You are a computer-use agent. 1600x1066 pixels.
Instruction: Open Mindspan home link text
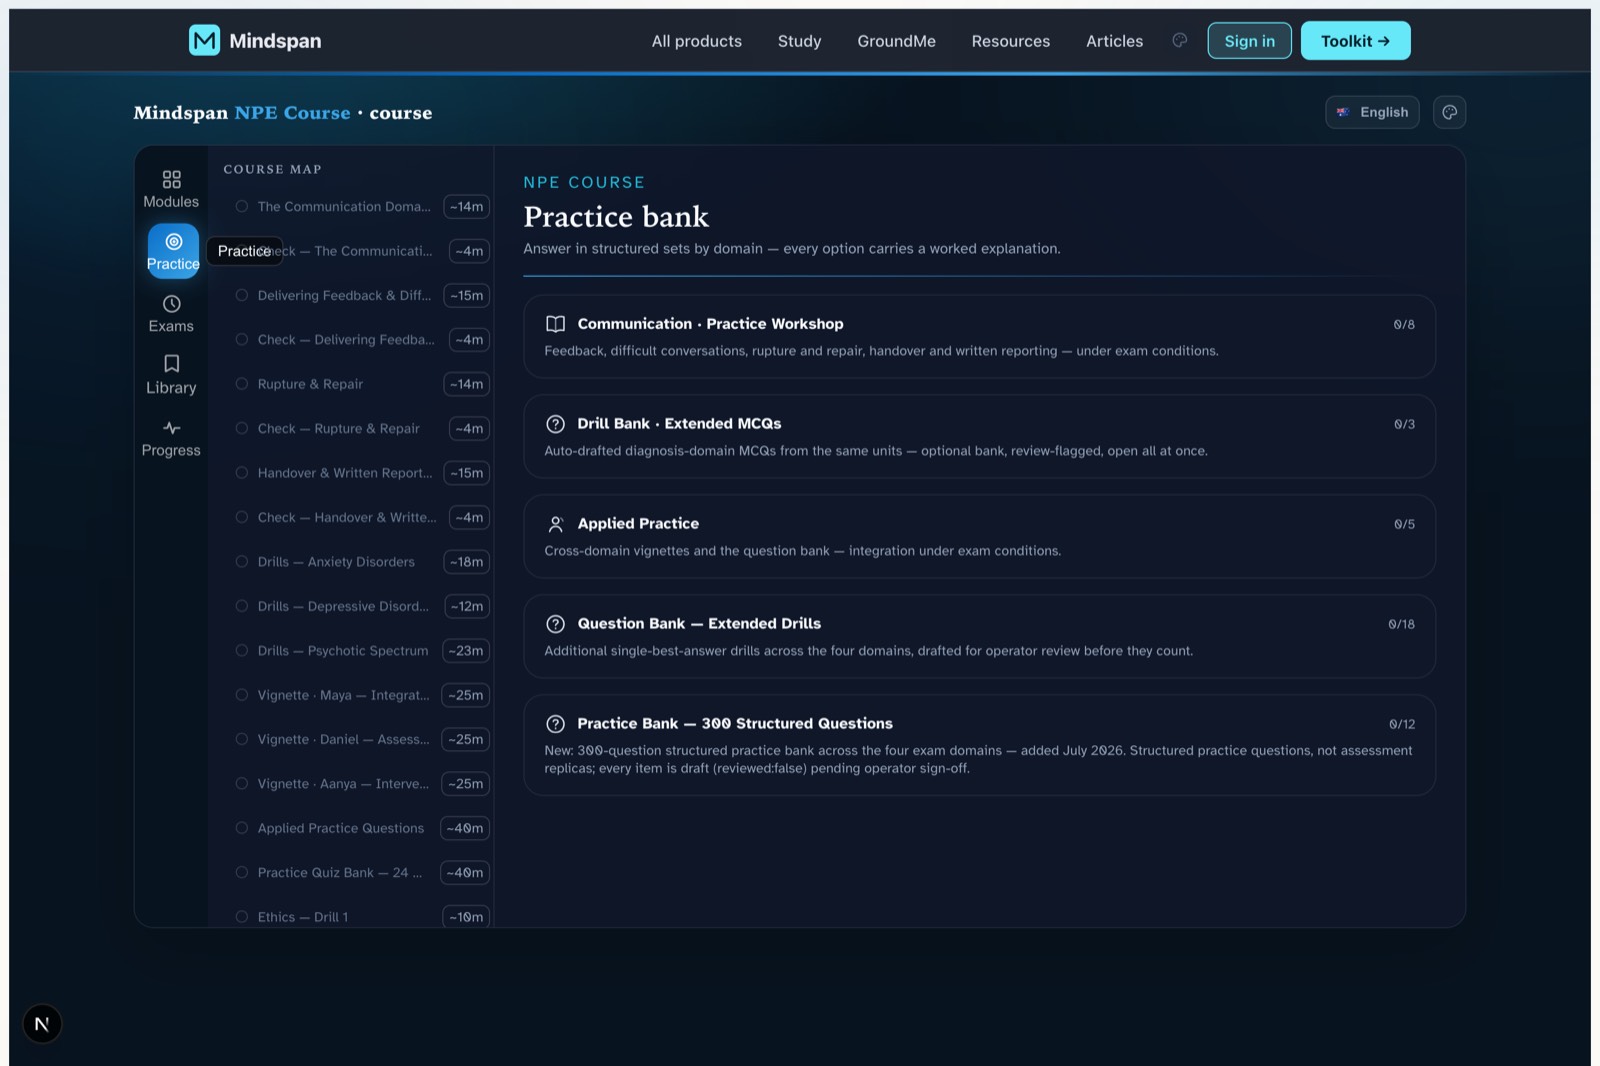point(275,41)
